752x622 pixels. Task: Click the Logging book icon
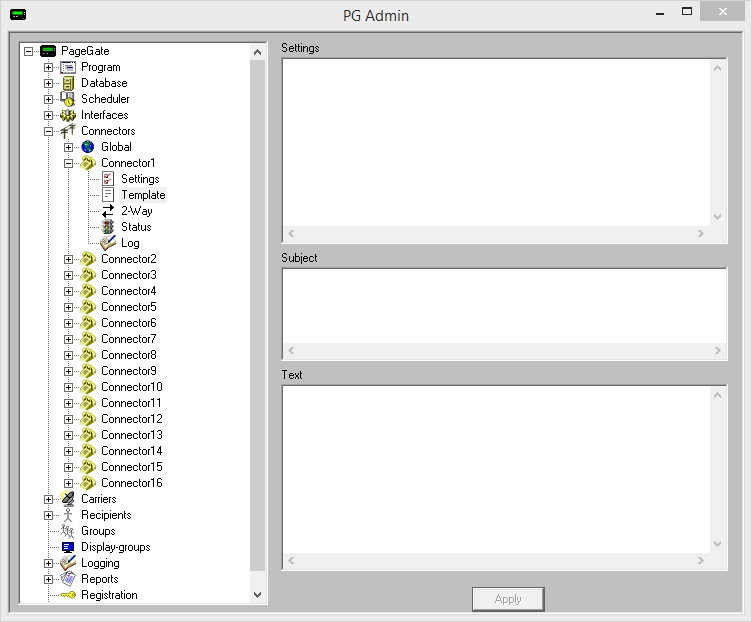[68, 563]
